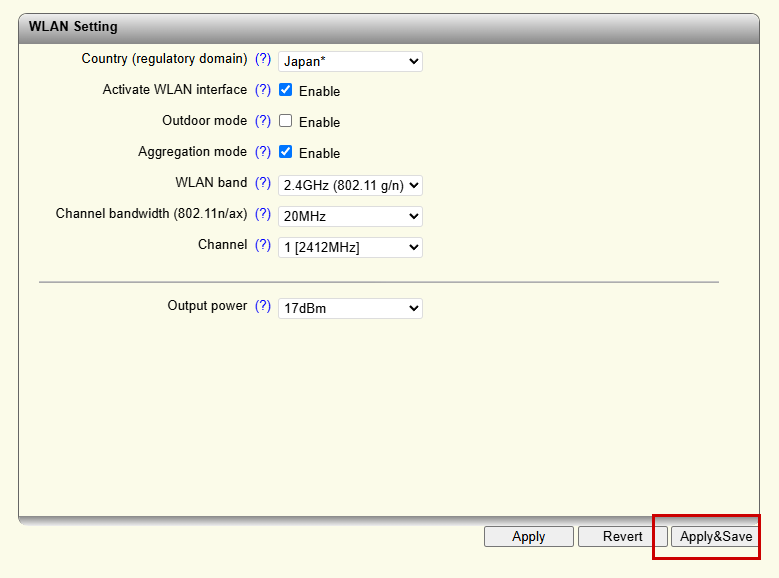
Task: Open help for Country regulatory domain
Action: click(x=263, y=59)
